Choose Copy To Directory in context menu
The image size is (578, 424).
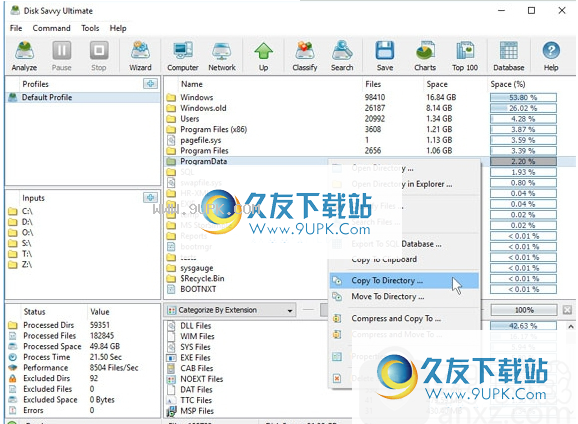pos(404,281)
